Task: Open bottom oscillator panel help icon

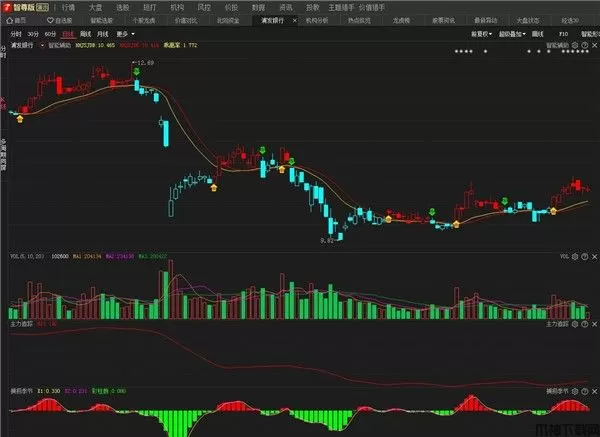Action: click(585, 391)
